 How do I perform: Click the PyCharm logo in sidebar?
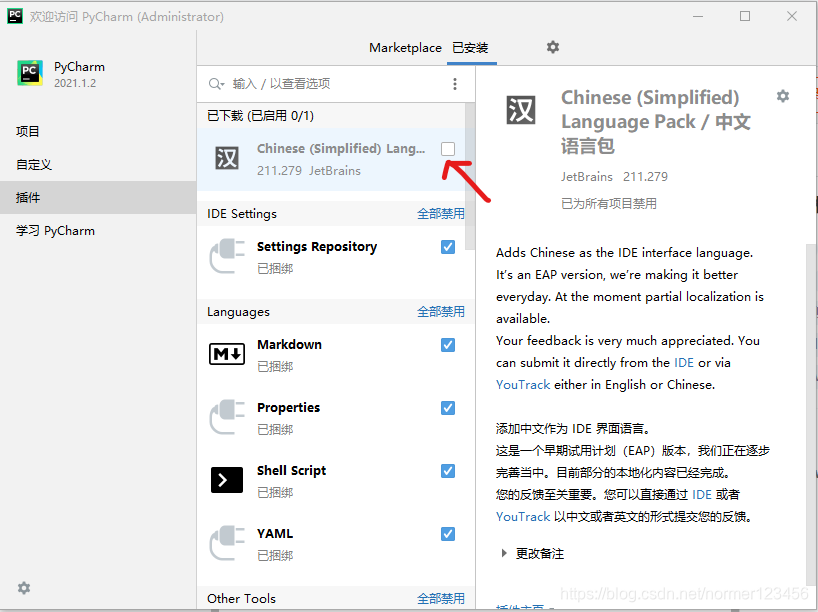pos(30,73)
